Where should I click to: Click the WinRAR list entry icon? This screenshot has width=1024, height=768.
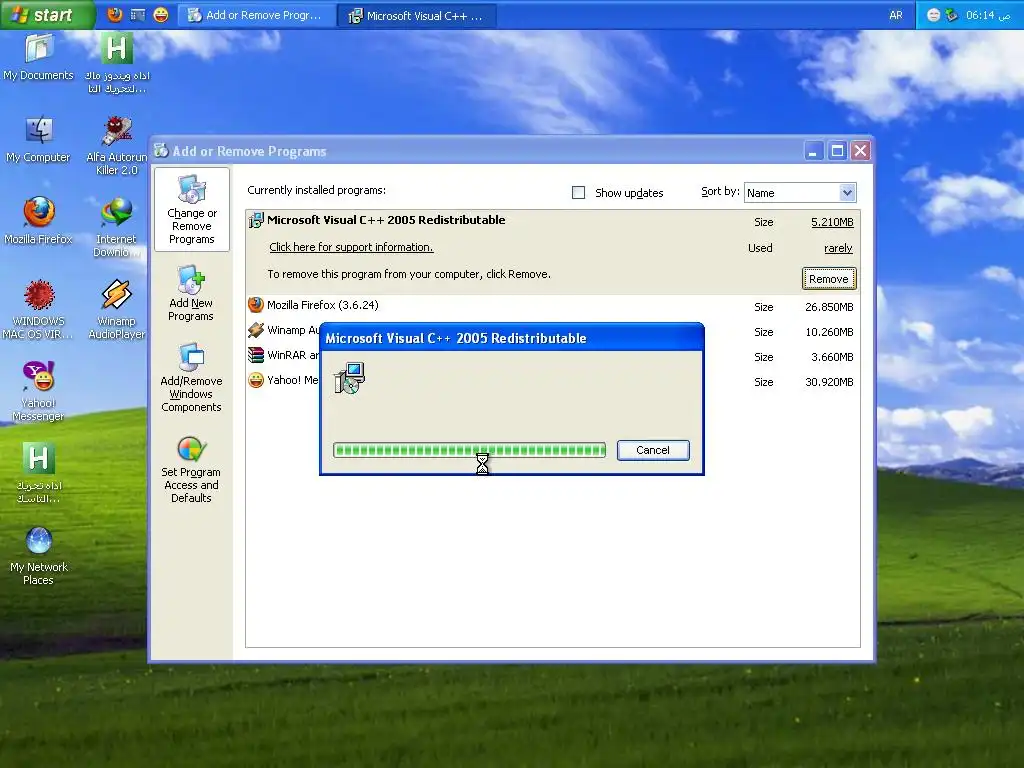pos(256,355)
